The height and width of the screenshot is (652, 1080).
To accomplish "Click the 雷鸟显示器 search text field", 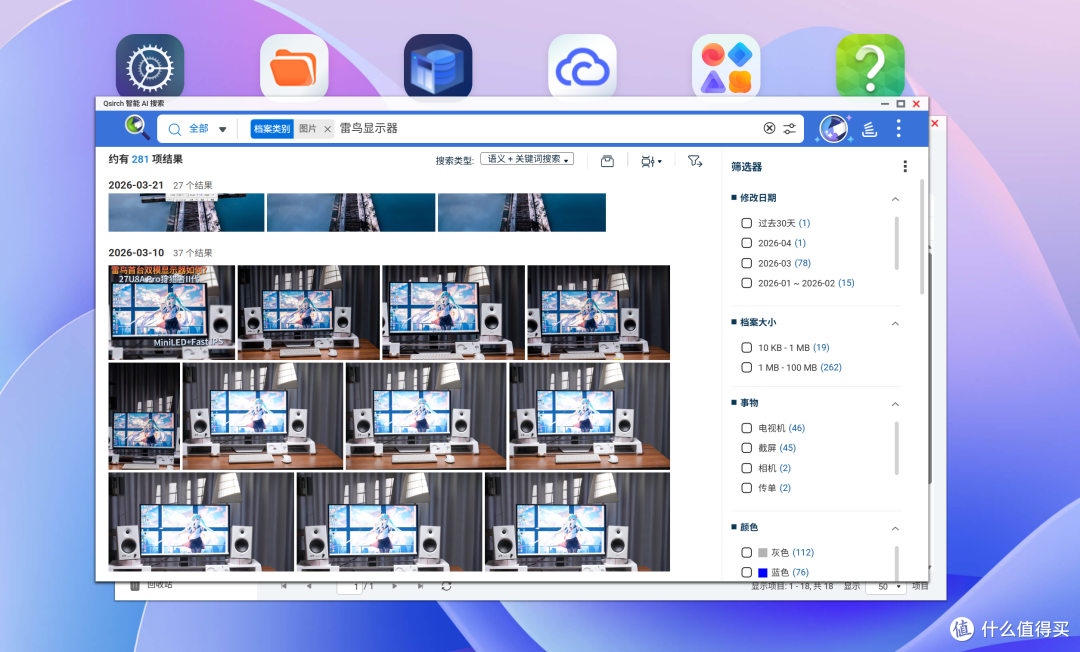I will click(548, 128).
